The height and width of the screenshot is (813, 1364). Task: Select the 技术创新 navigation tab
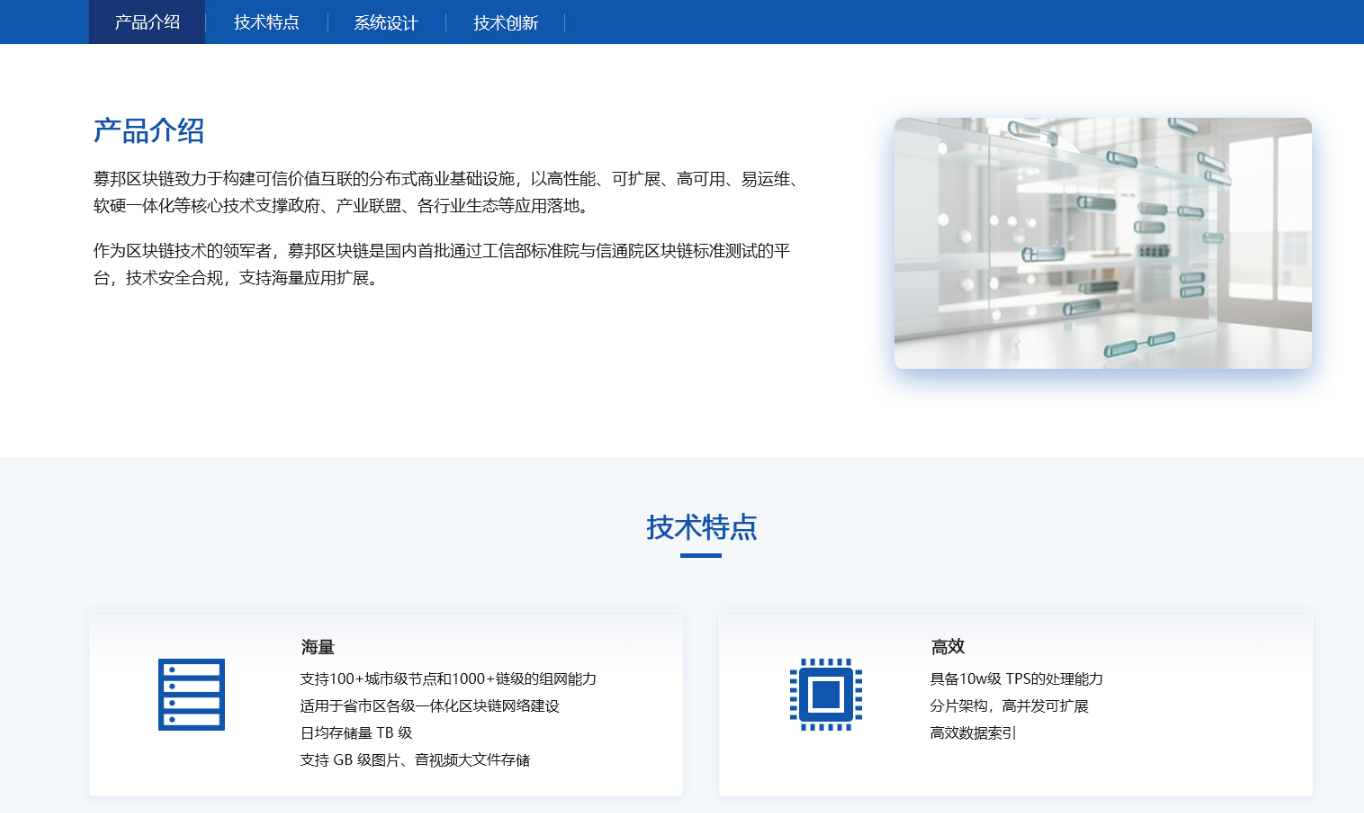[x=506, y=22]
